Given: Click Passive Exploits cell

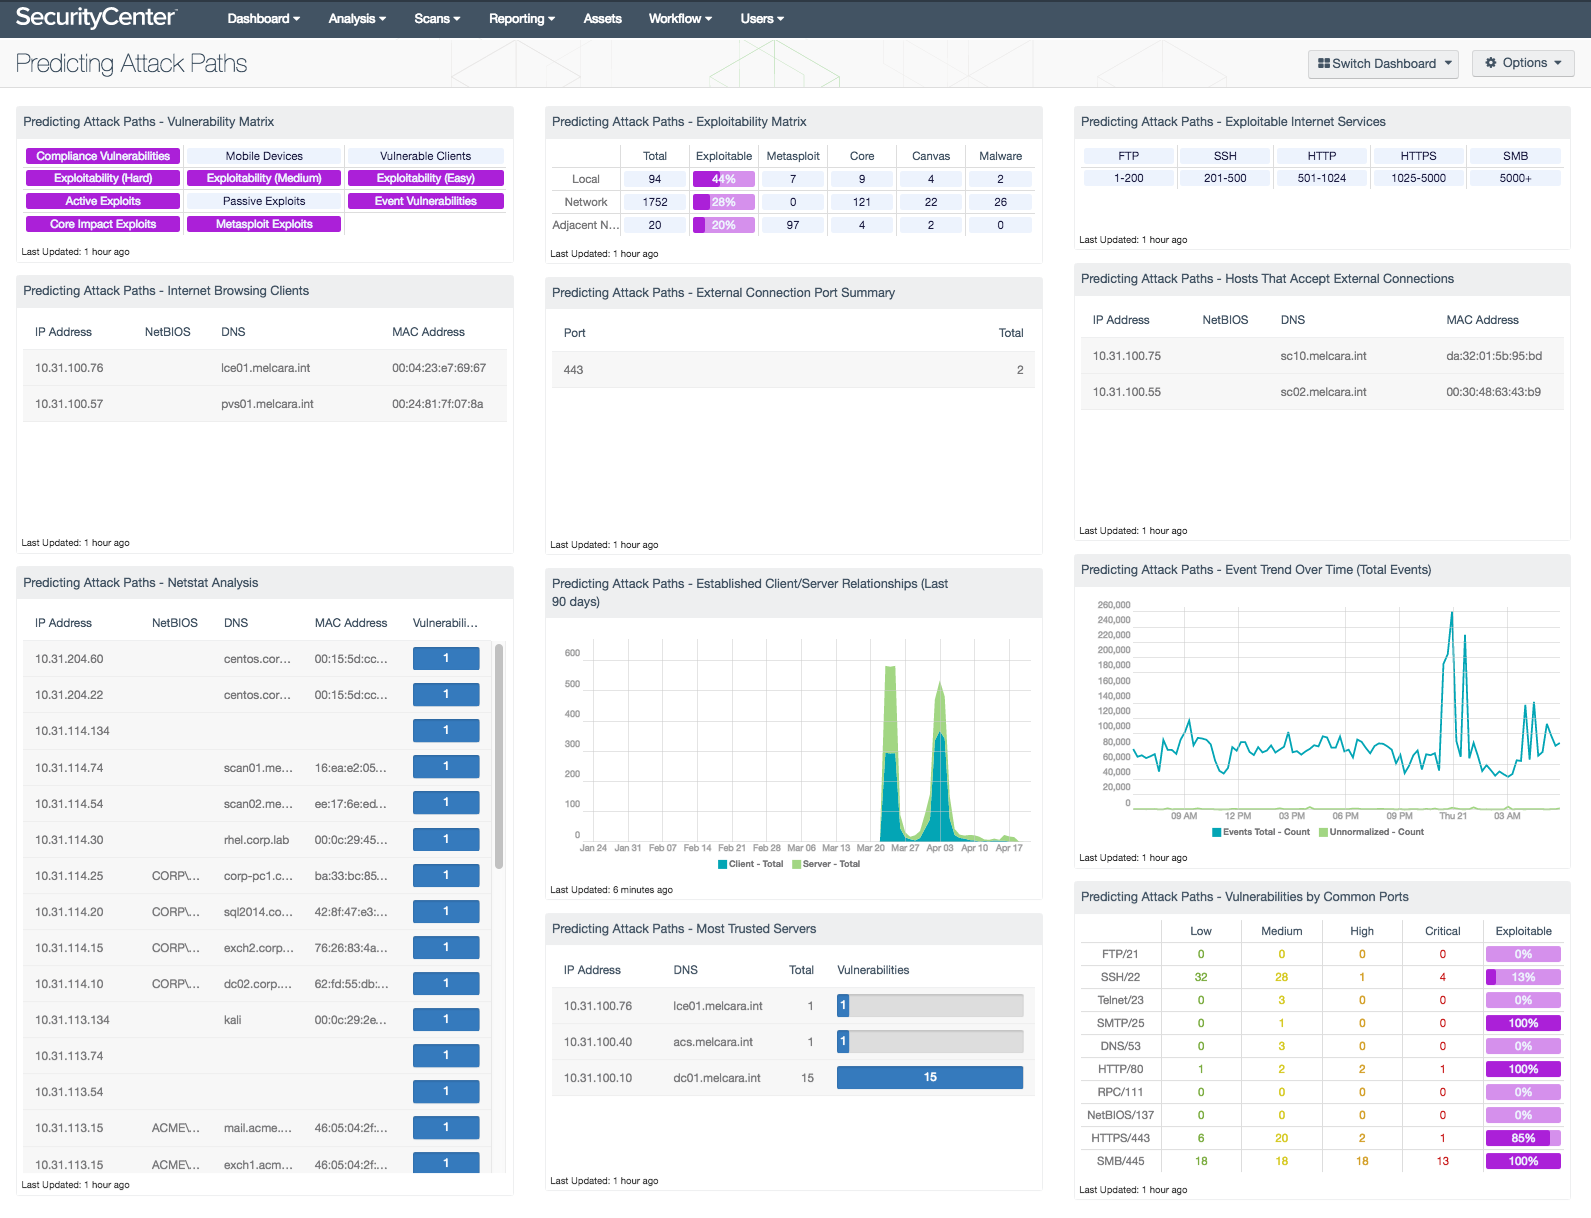Looking at the screenshot, I should (264, 201).
